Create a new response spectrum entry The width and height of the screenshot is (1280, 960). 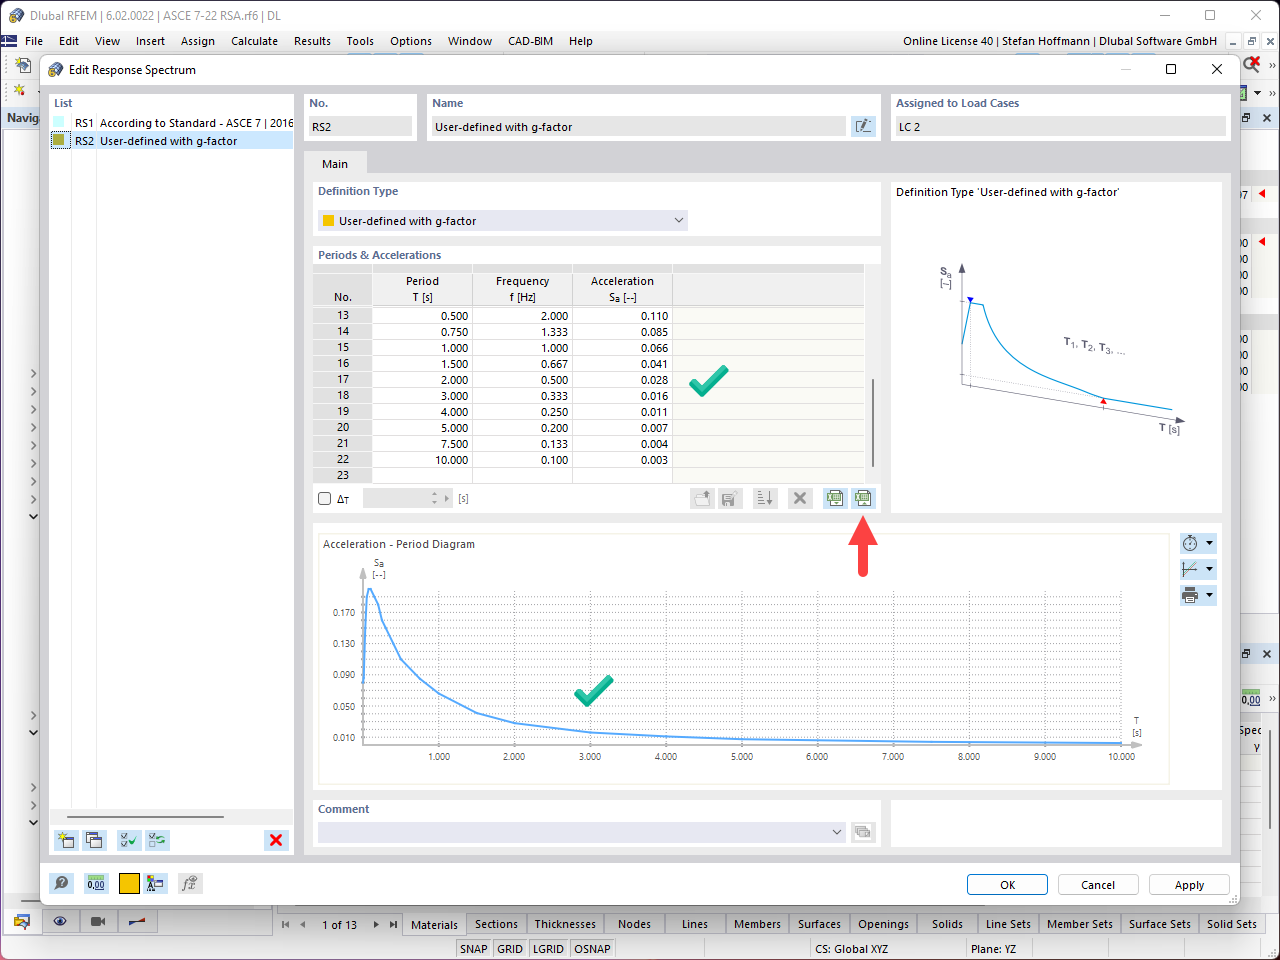coord(65,840)
